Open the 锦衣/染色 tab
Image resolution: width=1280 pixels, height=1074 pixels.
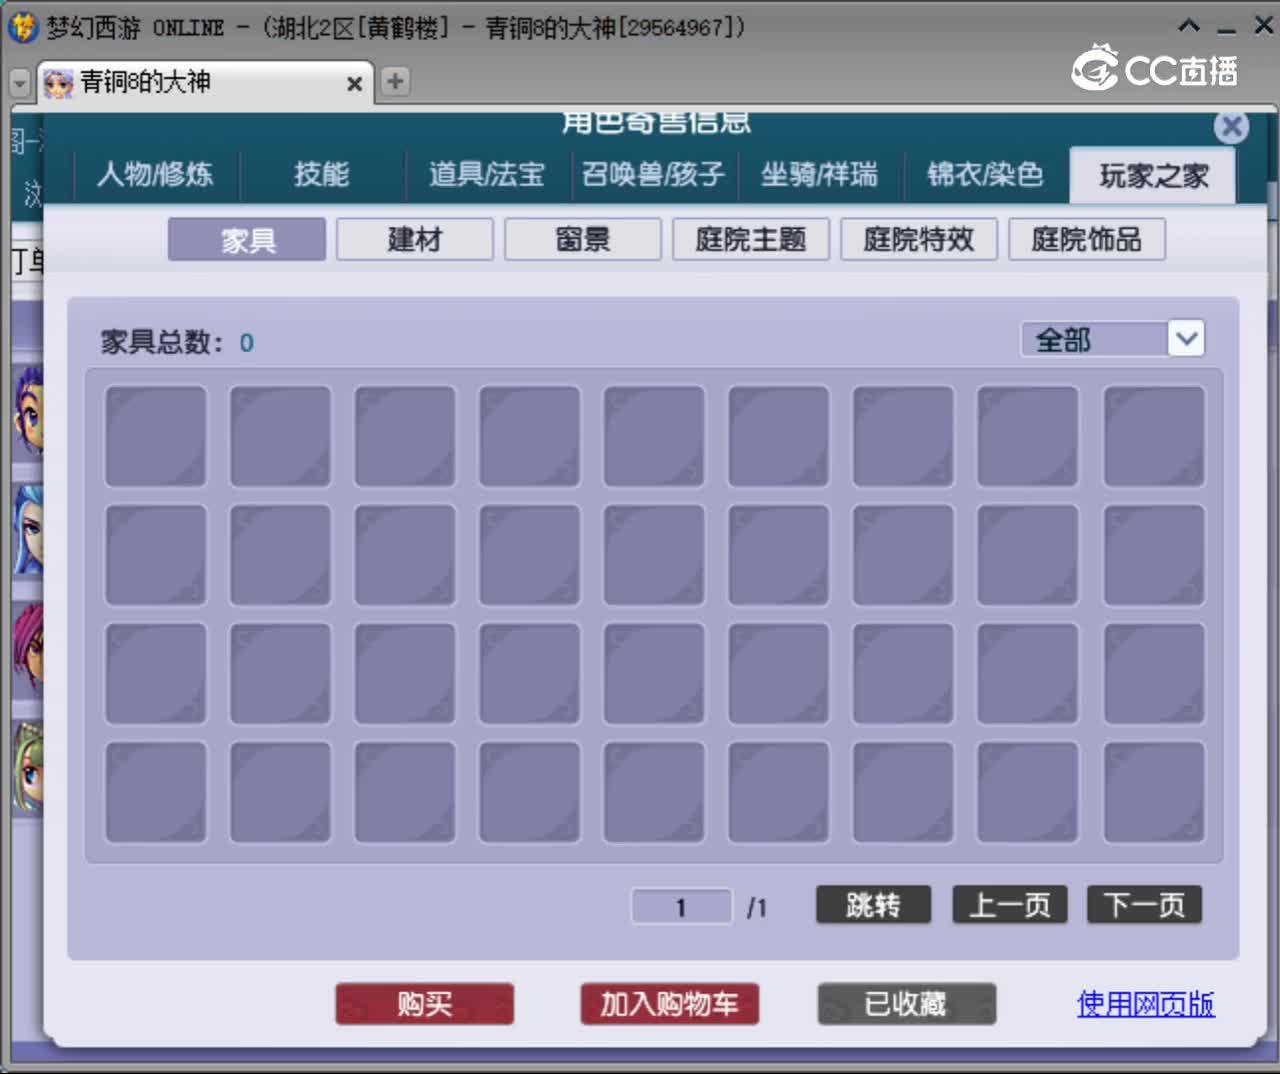coord(985,175)
